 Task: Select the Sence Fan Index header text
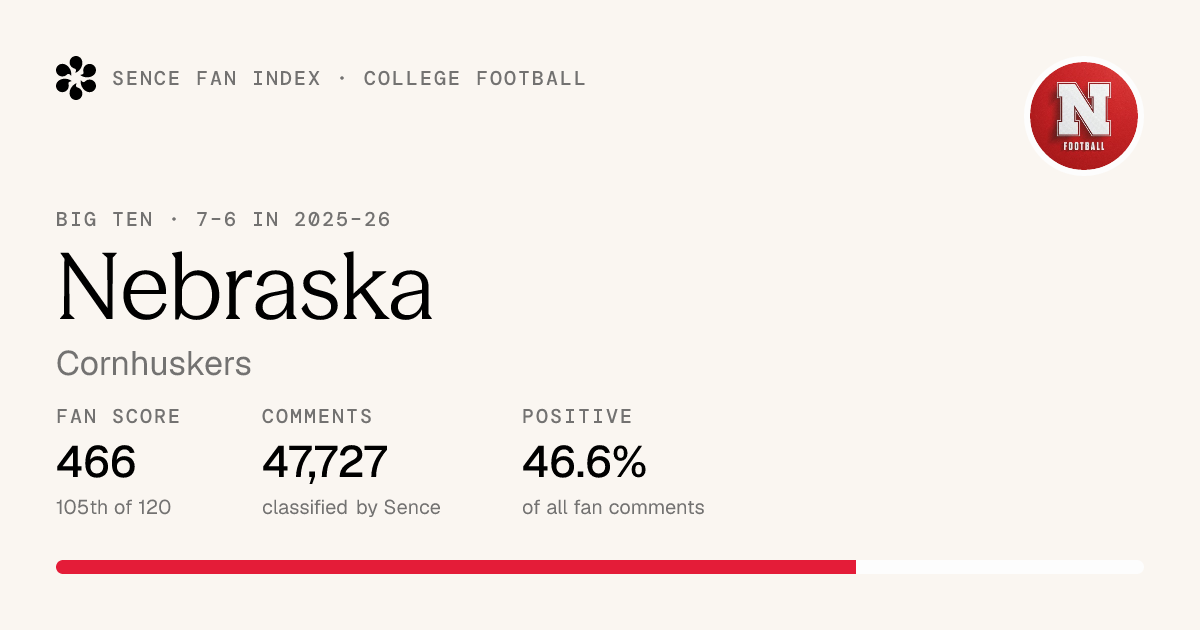[x=217, y=79]
